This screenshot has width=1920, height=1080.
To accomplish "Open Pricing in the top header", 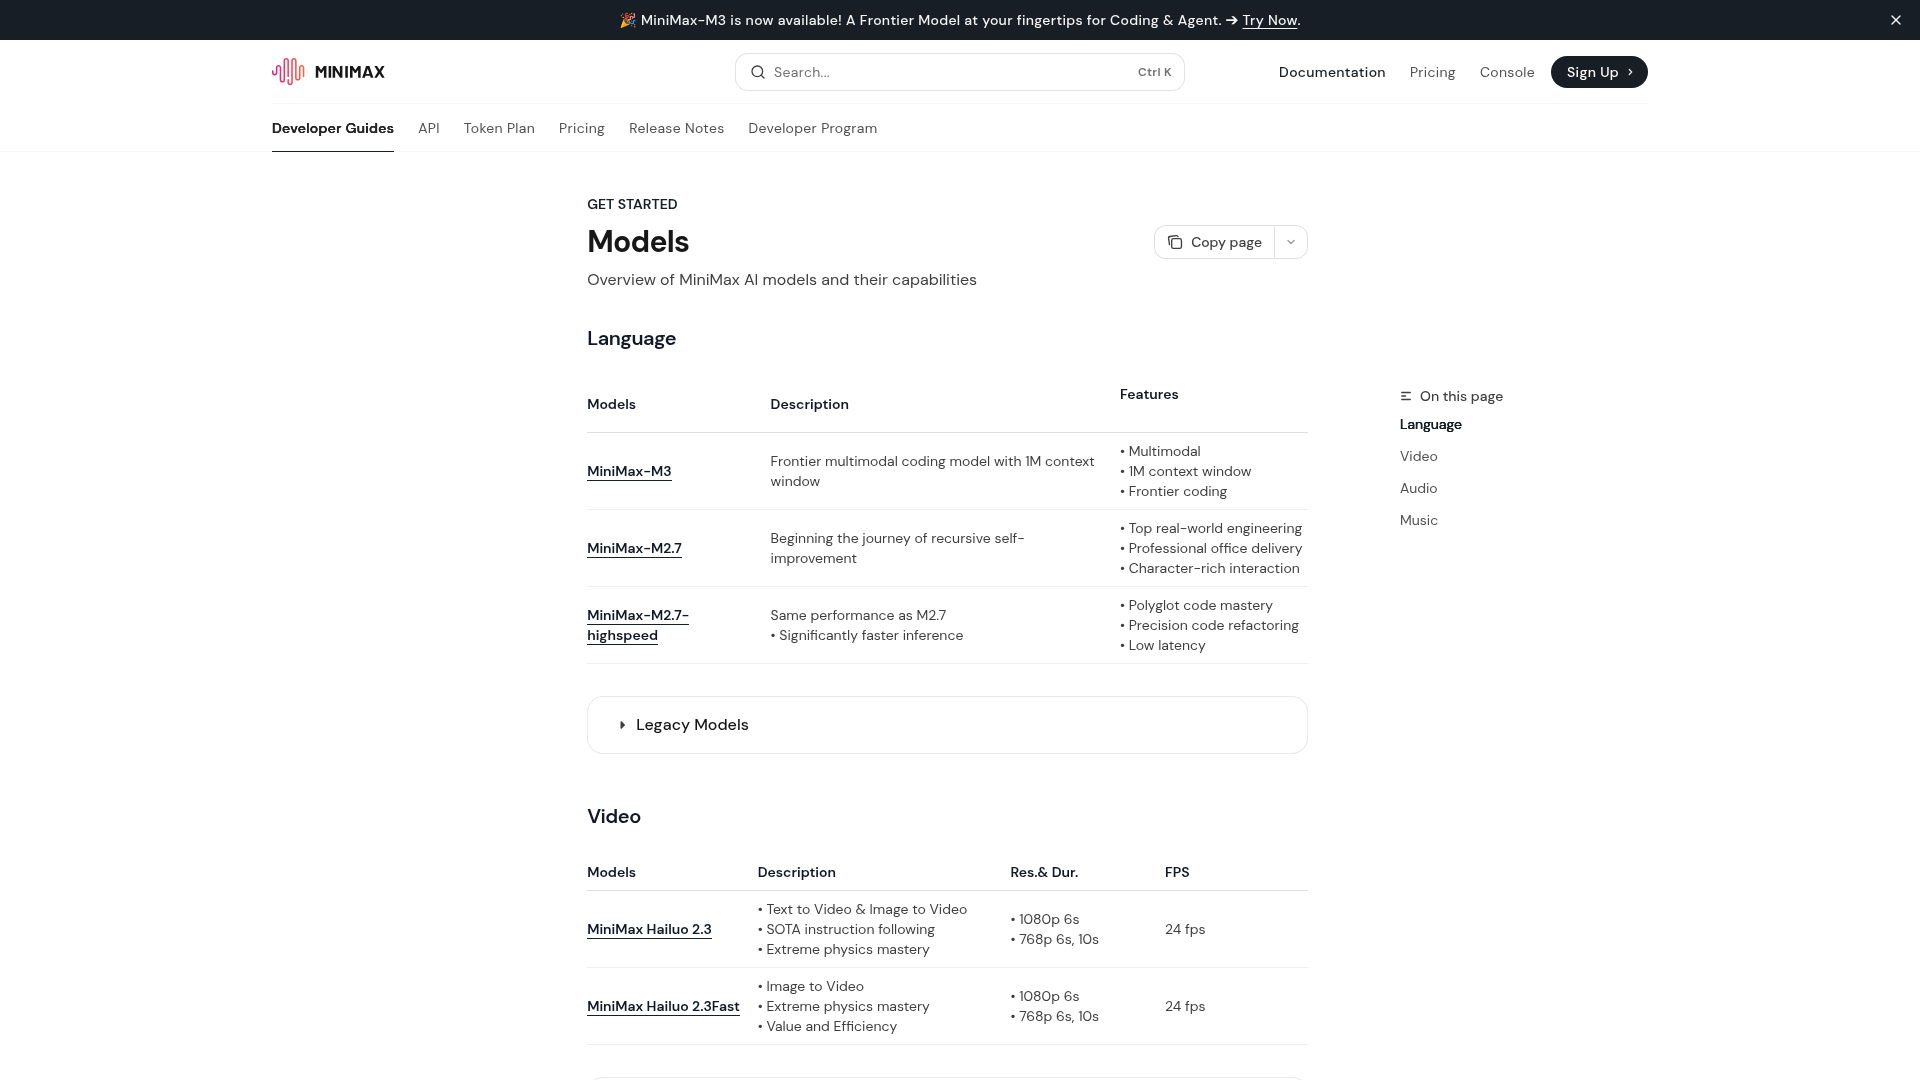I will pos(1432,72).
